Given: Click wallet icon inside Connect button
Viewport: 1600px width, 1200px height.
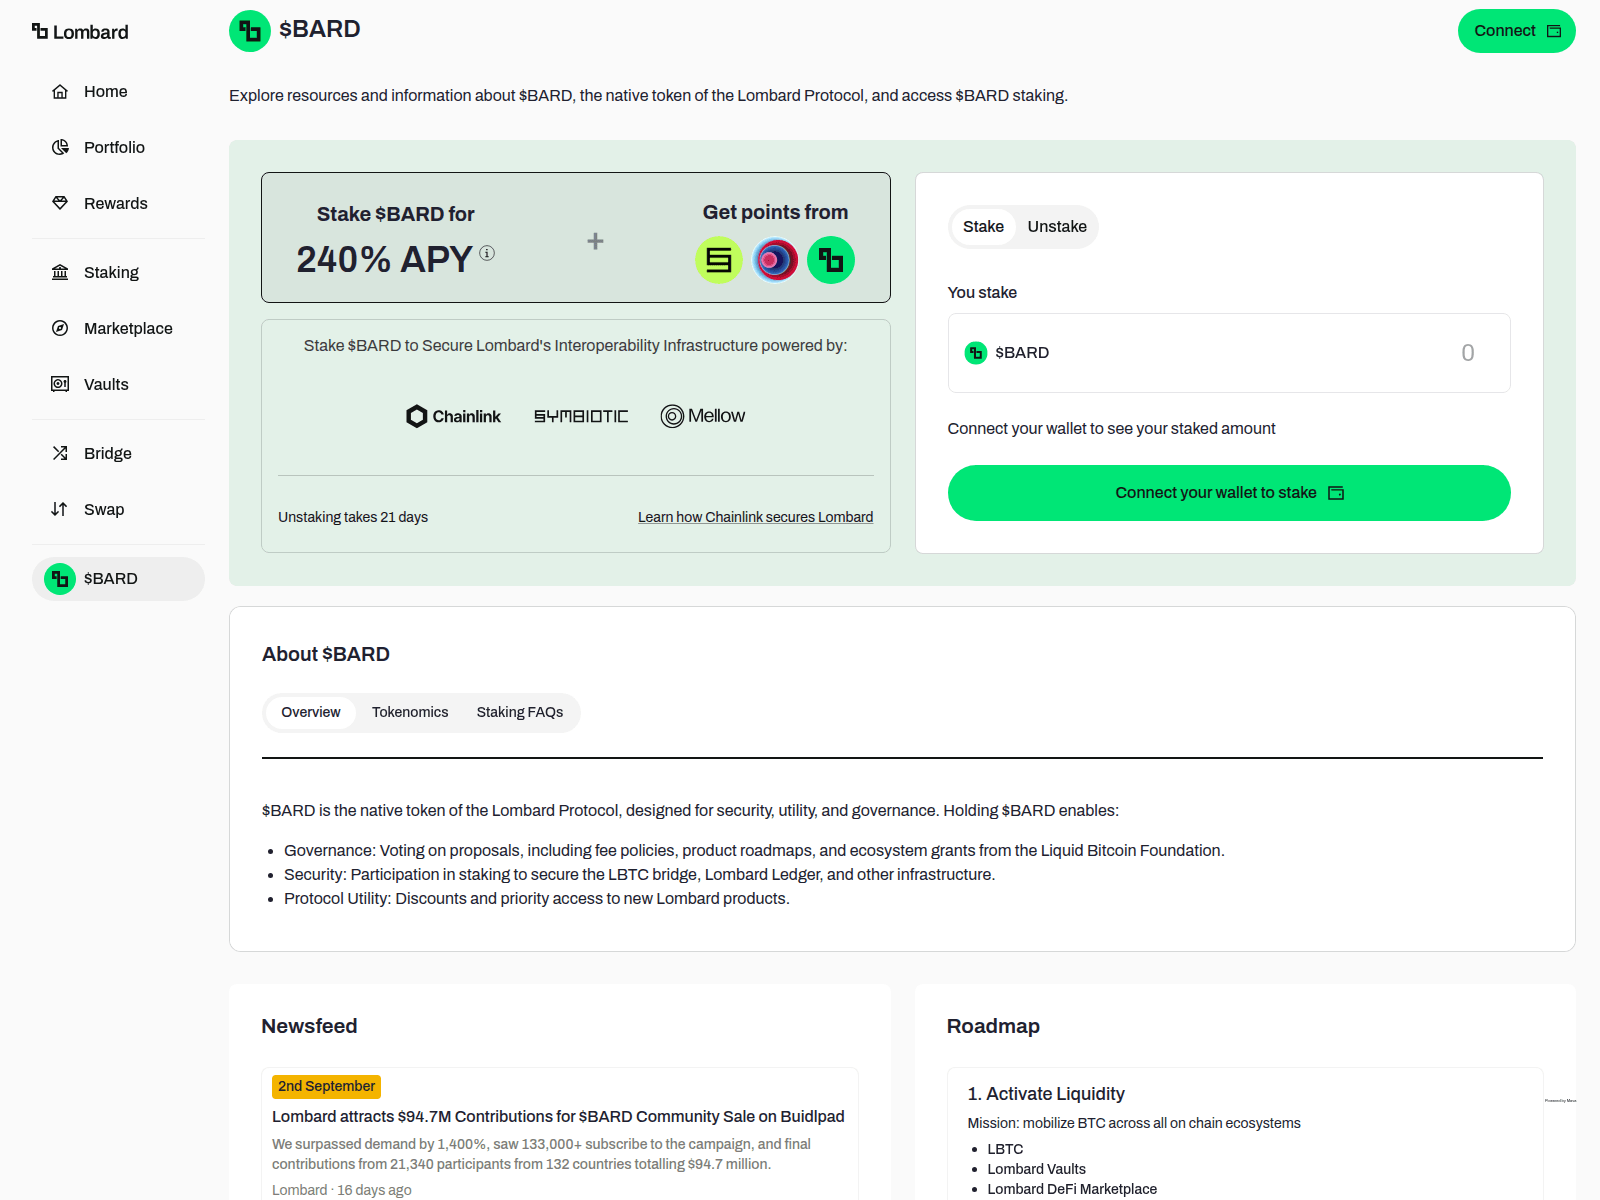Looking at the screenshot, I should (1554, 31).
